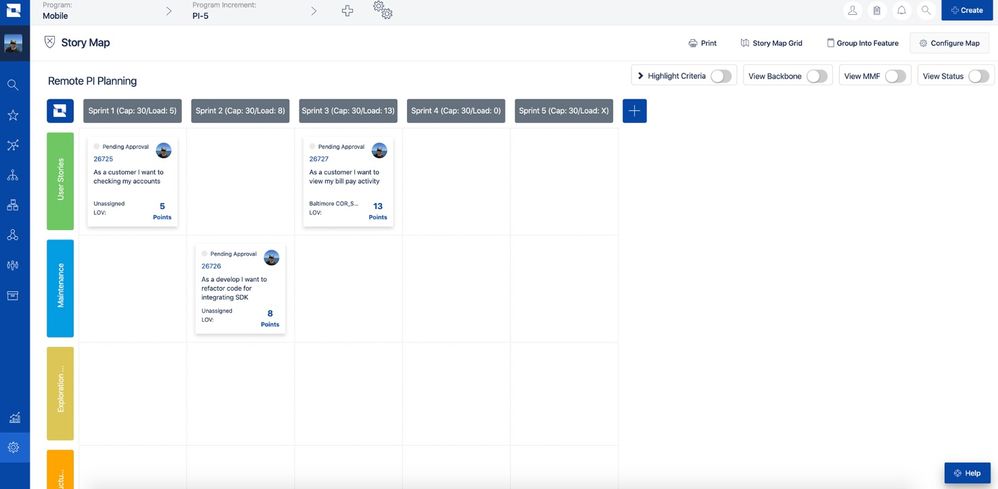Click the chevron after Program Mobile

point(169,11)
